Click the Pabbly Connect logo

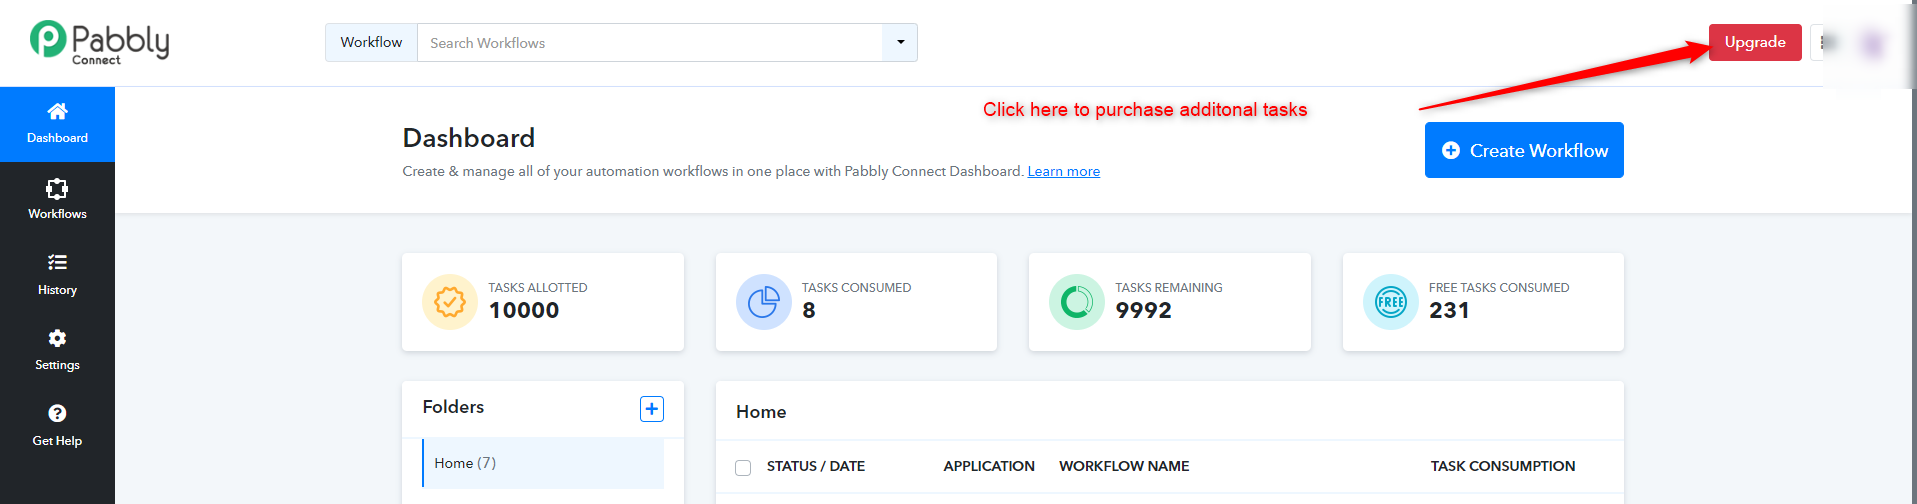pyautogui.click(x=99, y=43)
